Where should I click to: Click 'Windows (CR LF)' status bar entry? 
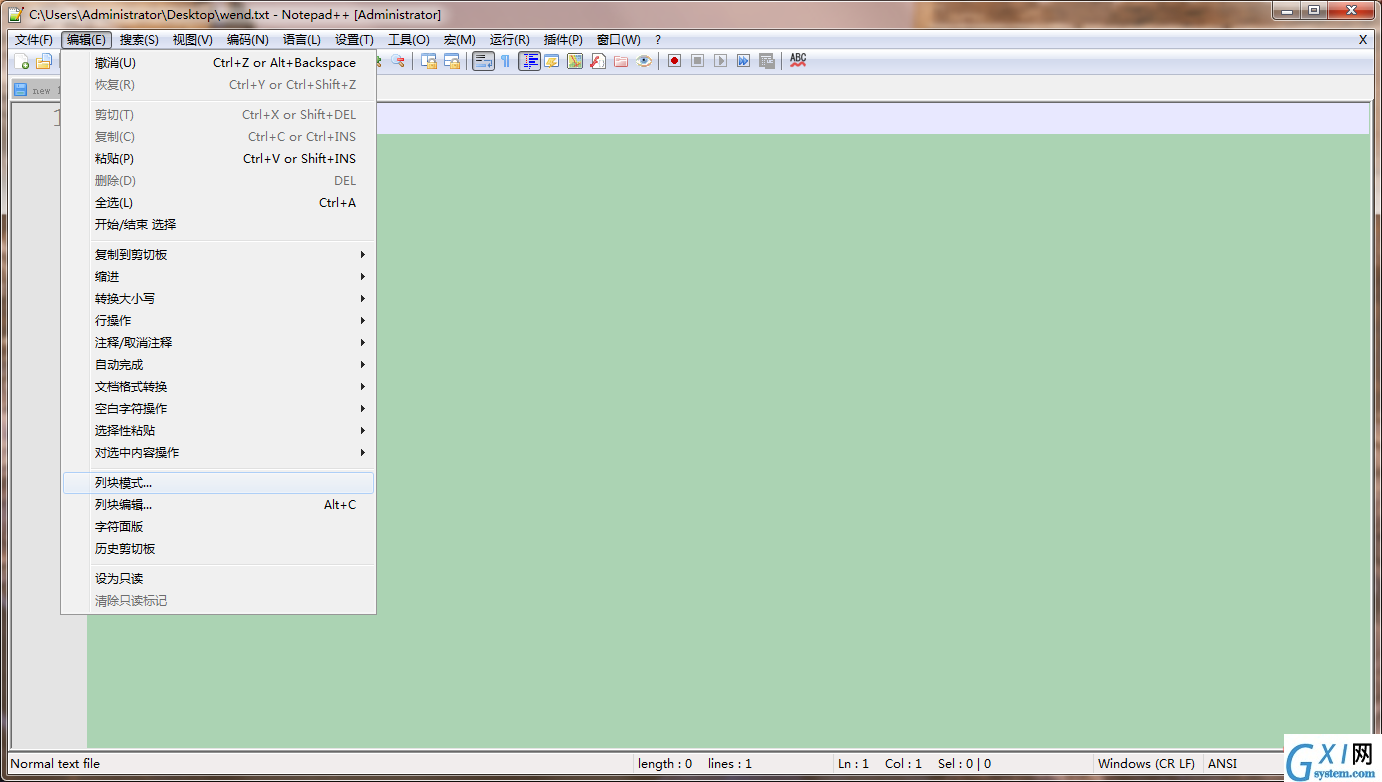coord(1146,764)
